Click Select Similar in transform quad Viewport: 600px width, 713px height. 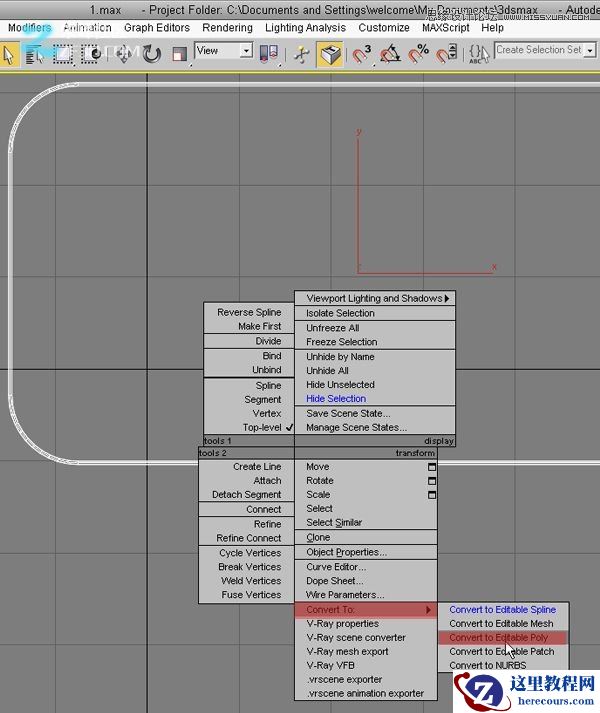pyautogui.click(x=366, y=522)
